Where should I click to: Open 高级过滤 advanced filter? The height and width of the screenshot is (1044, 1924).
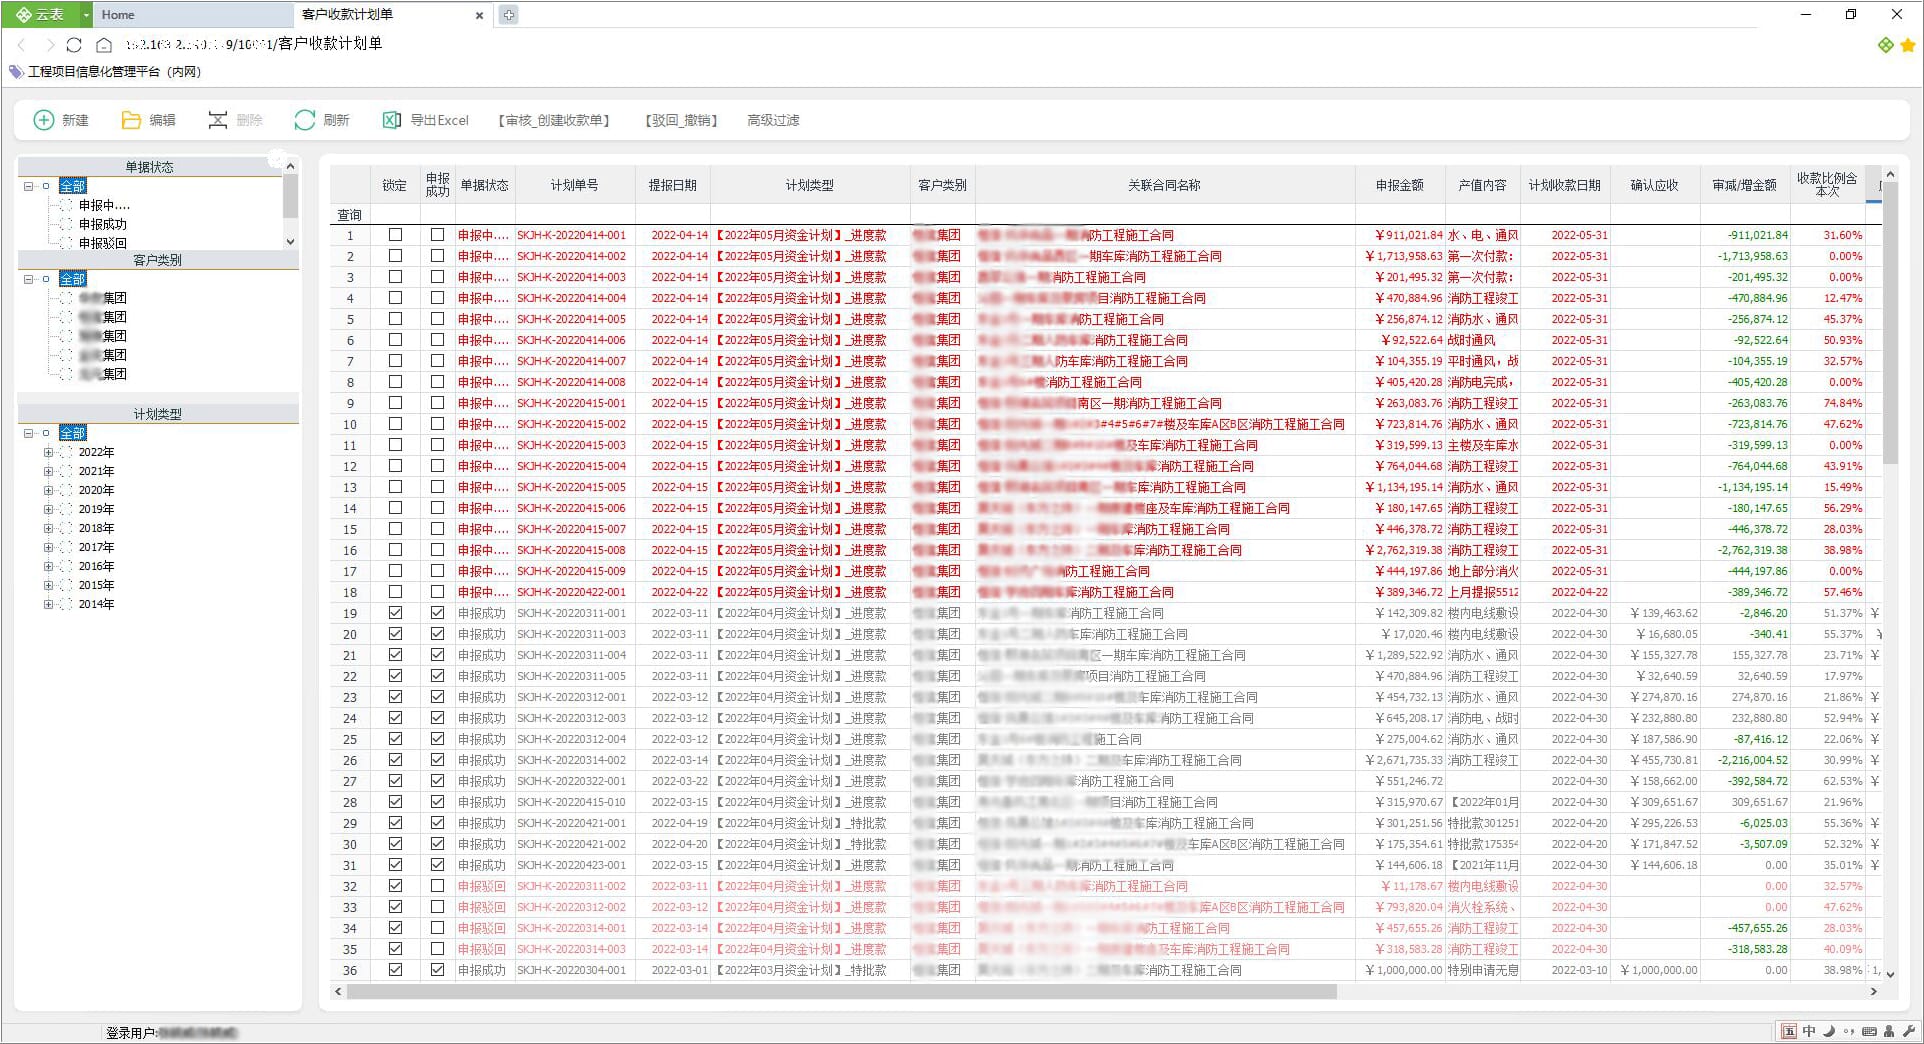pyautogui.click(x=773, y=120)
